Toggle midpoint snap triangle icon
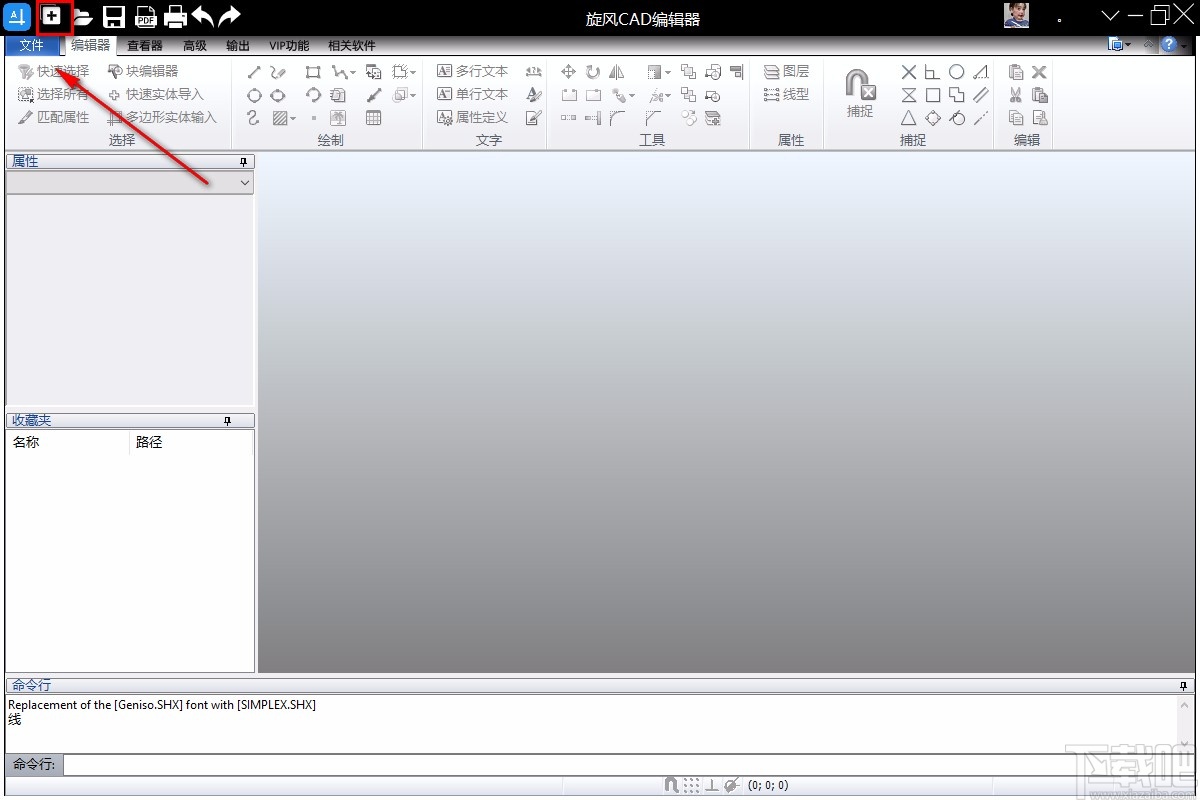 [908, 118]
